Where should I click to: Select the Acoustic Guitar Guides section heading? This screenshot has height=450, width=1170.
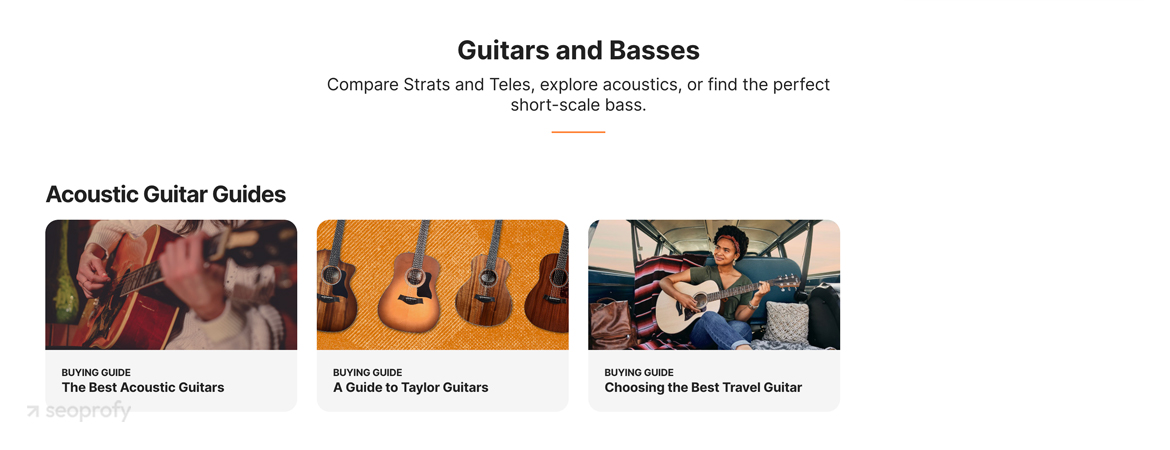pyautogui.click(x=166, y=194)
